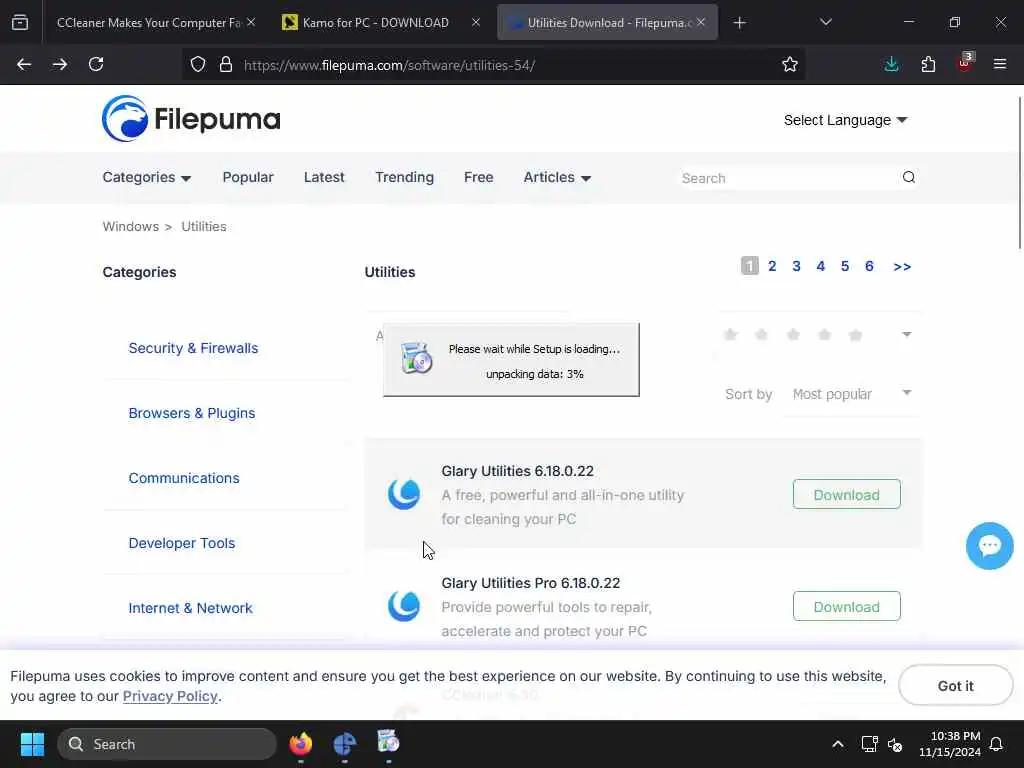Open the Latest section

[x=324, y=177]
